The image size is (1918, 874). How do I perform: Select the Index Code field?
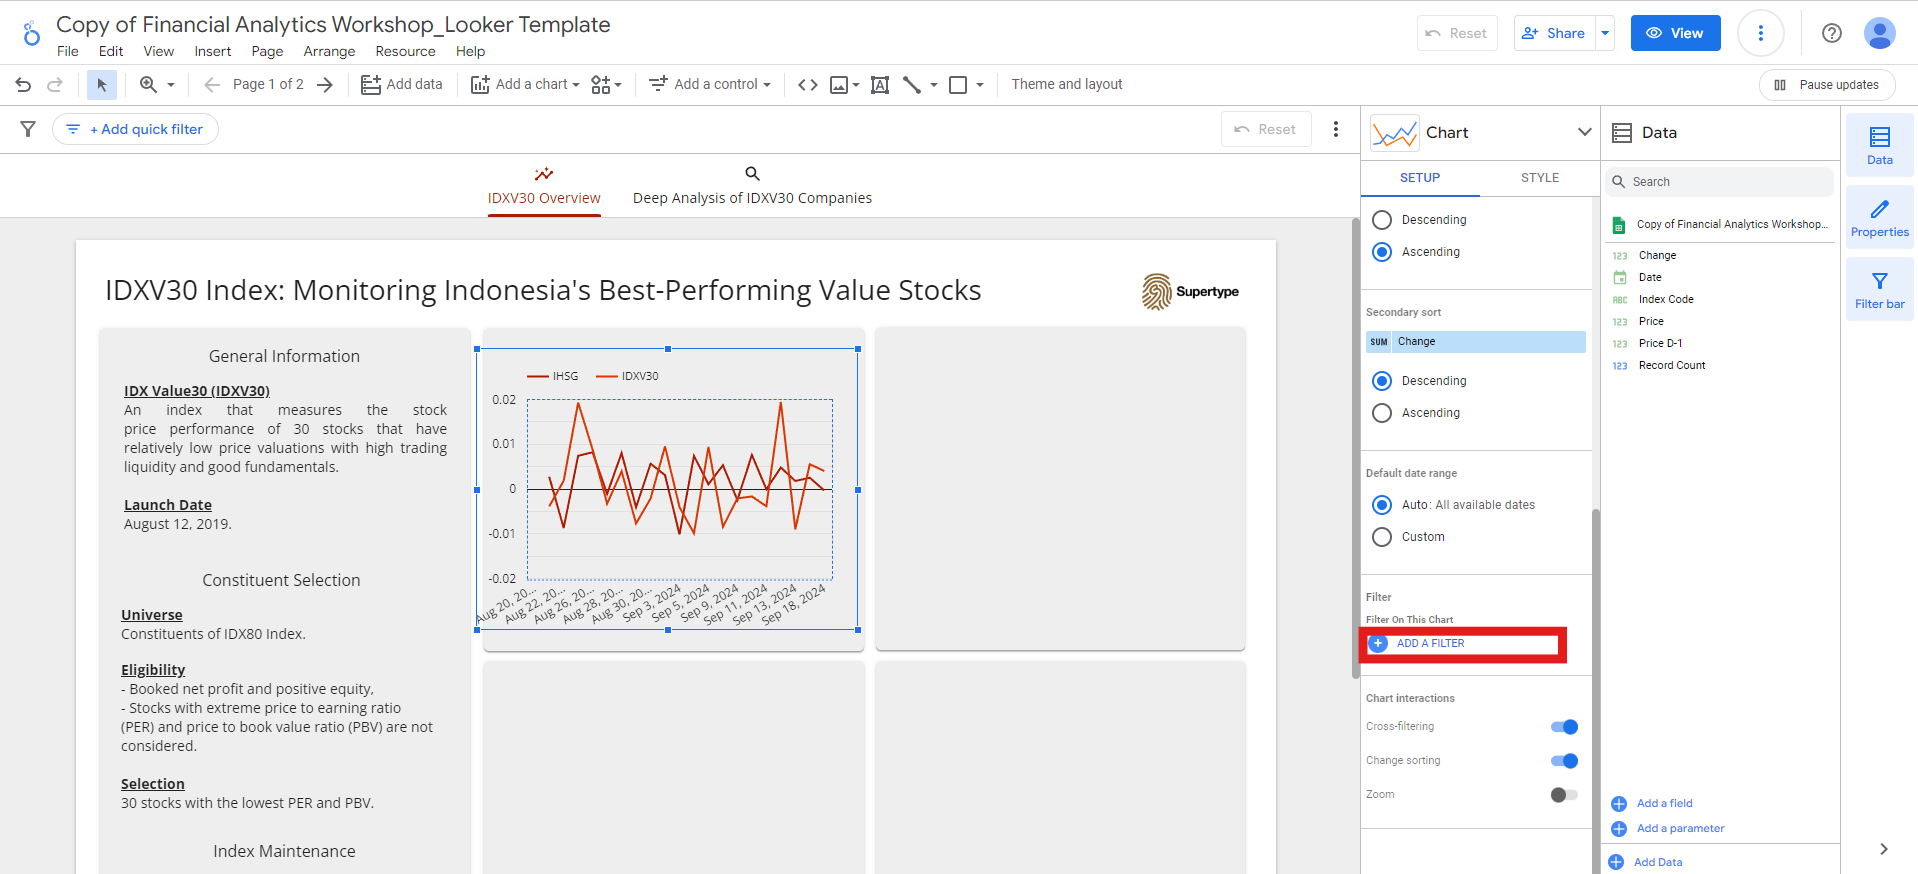pyautogui.click(x=1665, y=300)
